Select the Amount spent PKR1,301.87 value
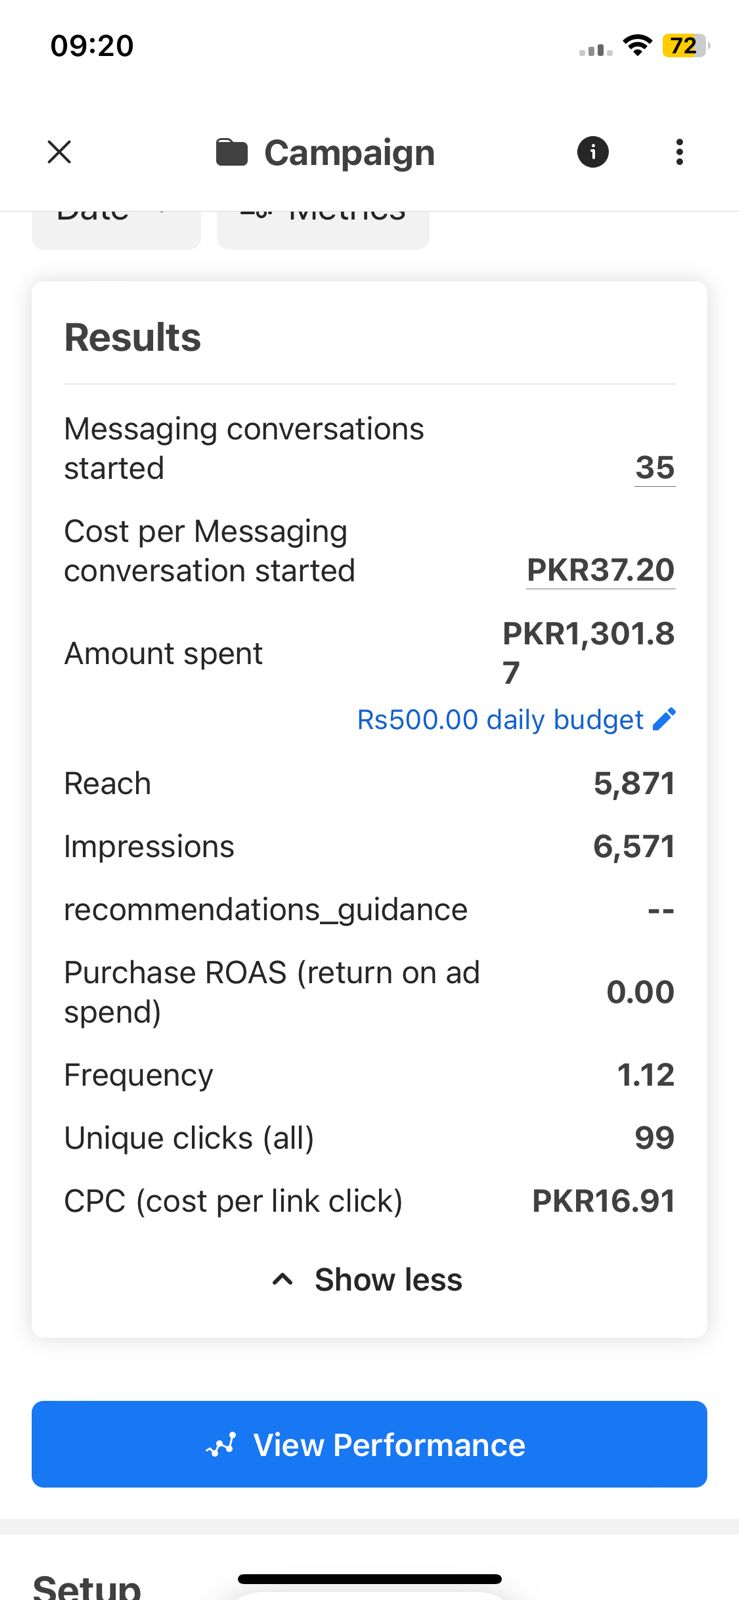The width and height of the screenshot is (739, 1600). 588,652
